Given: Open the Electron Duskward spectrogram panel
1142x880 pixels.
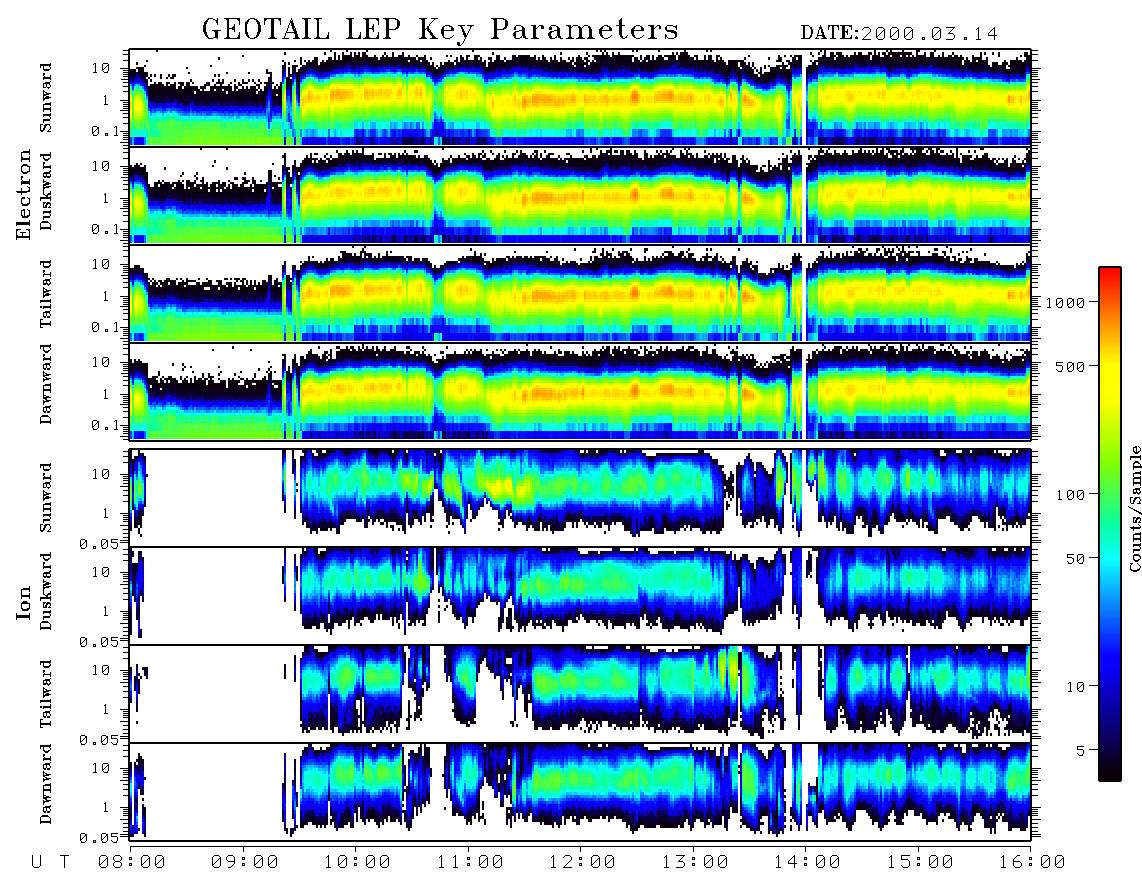Looking at the screenshot, I should tap(580, 195).
